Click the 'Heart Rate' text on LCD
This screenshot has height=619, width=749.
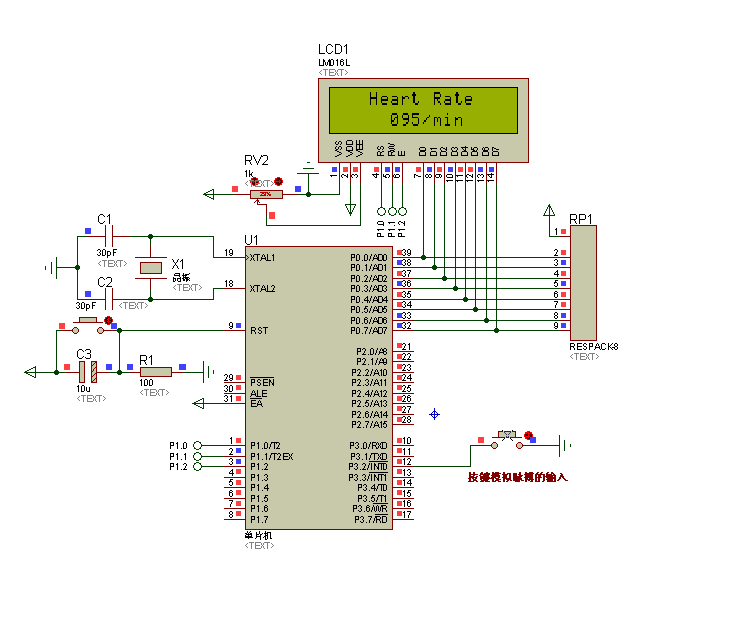421,99
